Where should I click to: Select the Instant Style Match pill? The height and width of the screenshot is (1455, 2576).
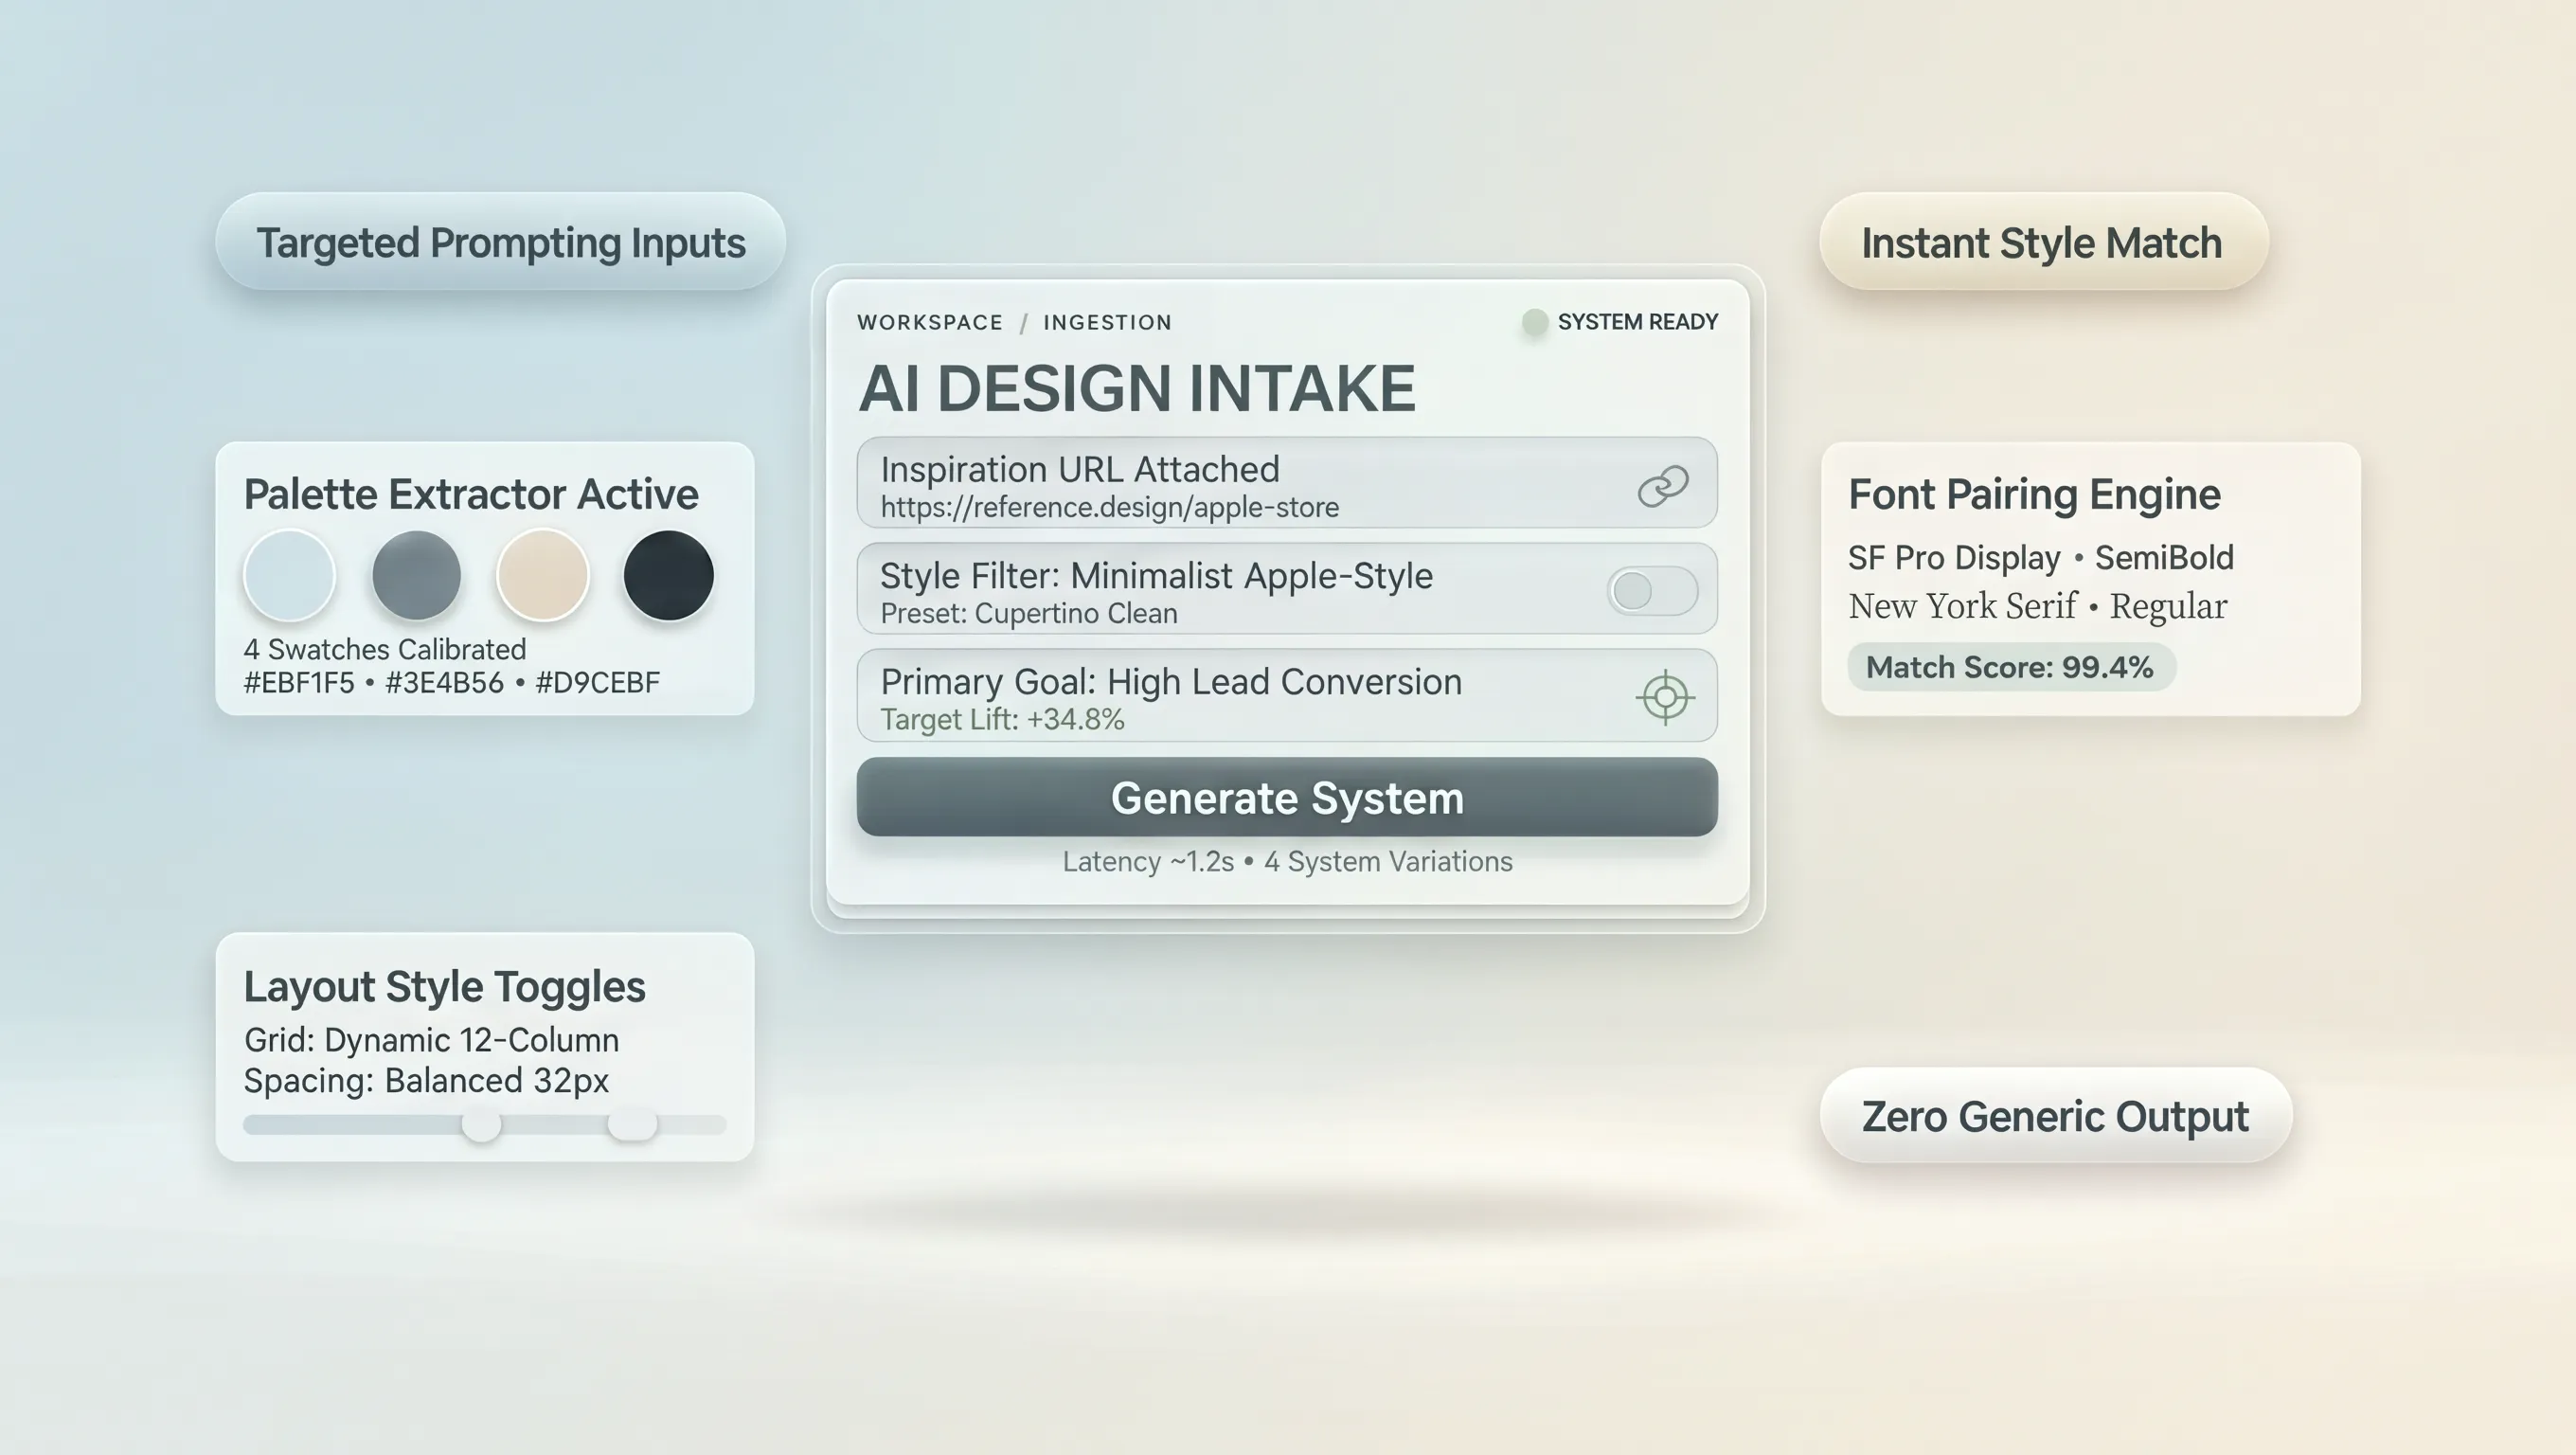coord(2043,242)
